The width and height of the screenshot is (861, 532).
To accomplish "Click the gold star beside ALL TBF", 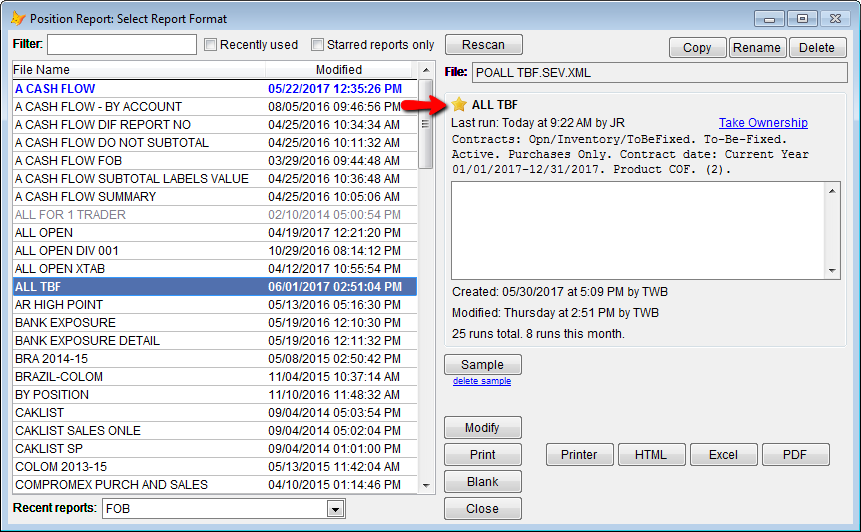I will (x=459, y=104).
